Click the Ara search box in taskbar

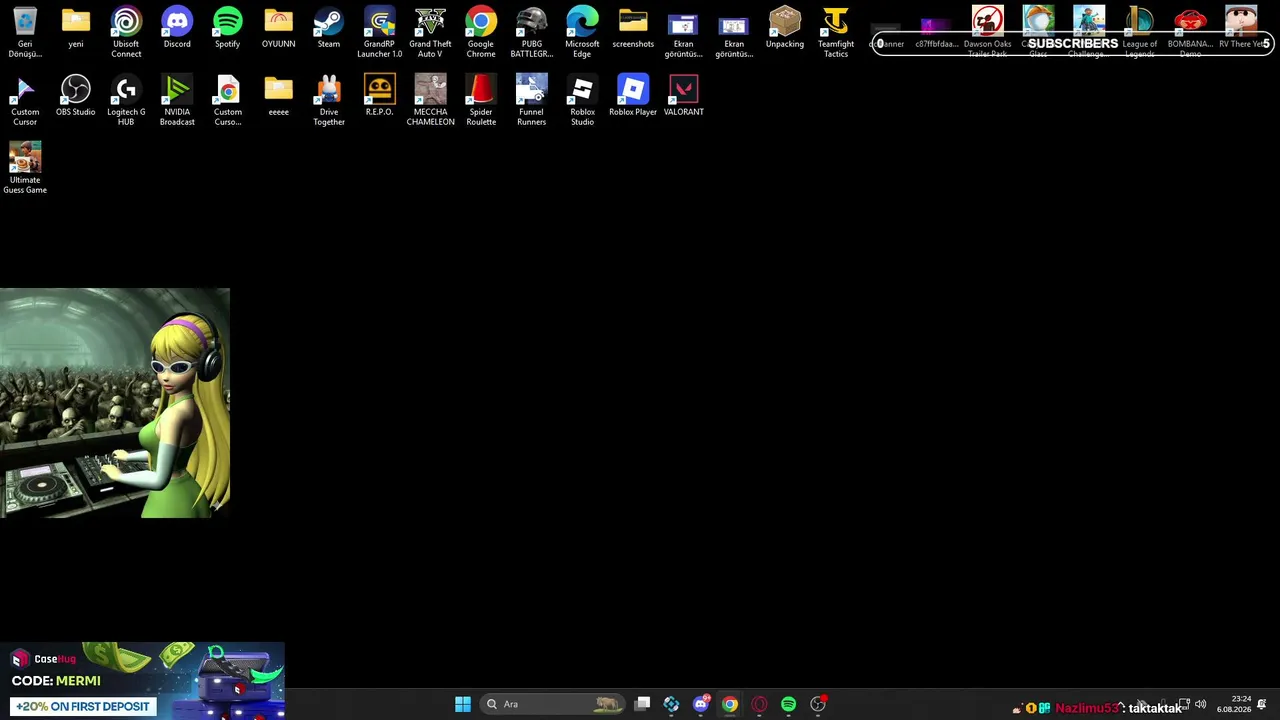pyautogui.click(x=554, y=704)
